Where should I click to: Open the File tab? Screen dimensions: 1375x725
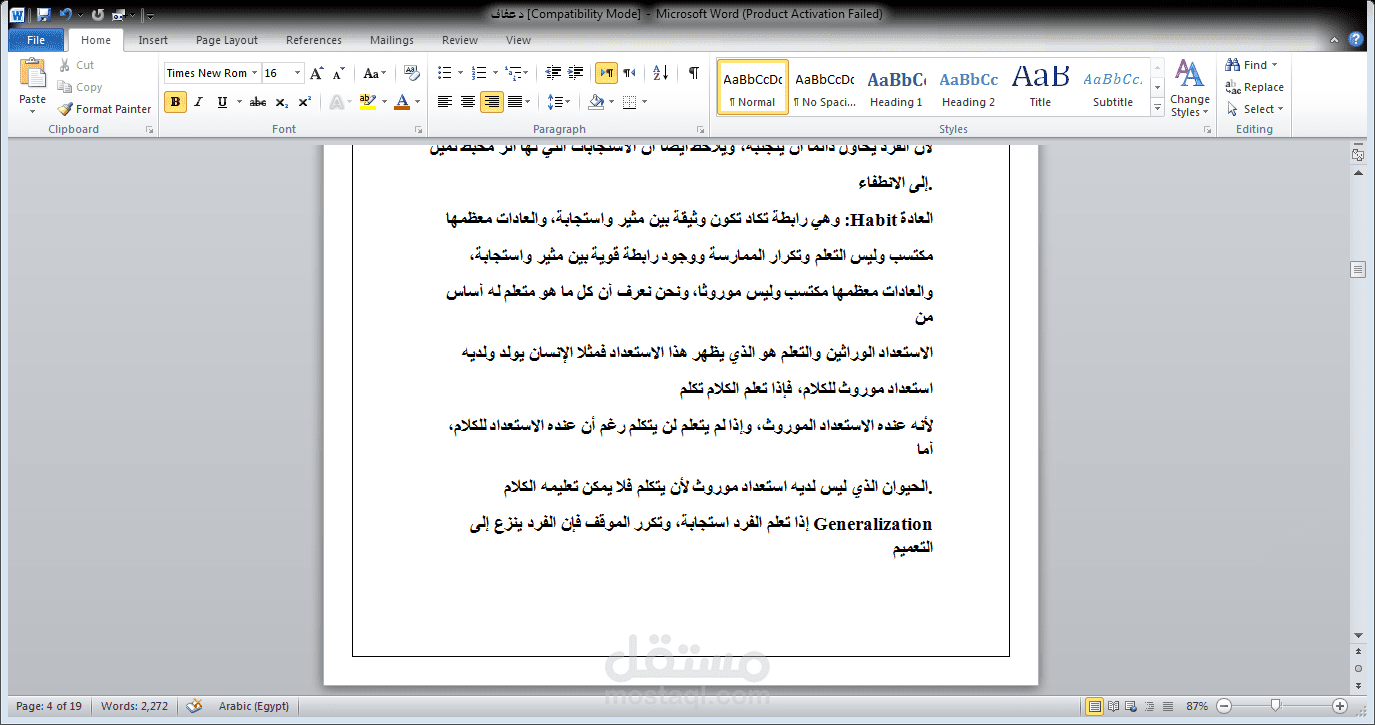36,40
